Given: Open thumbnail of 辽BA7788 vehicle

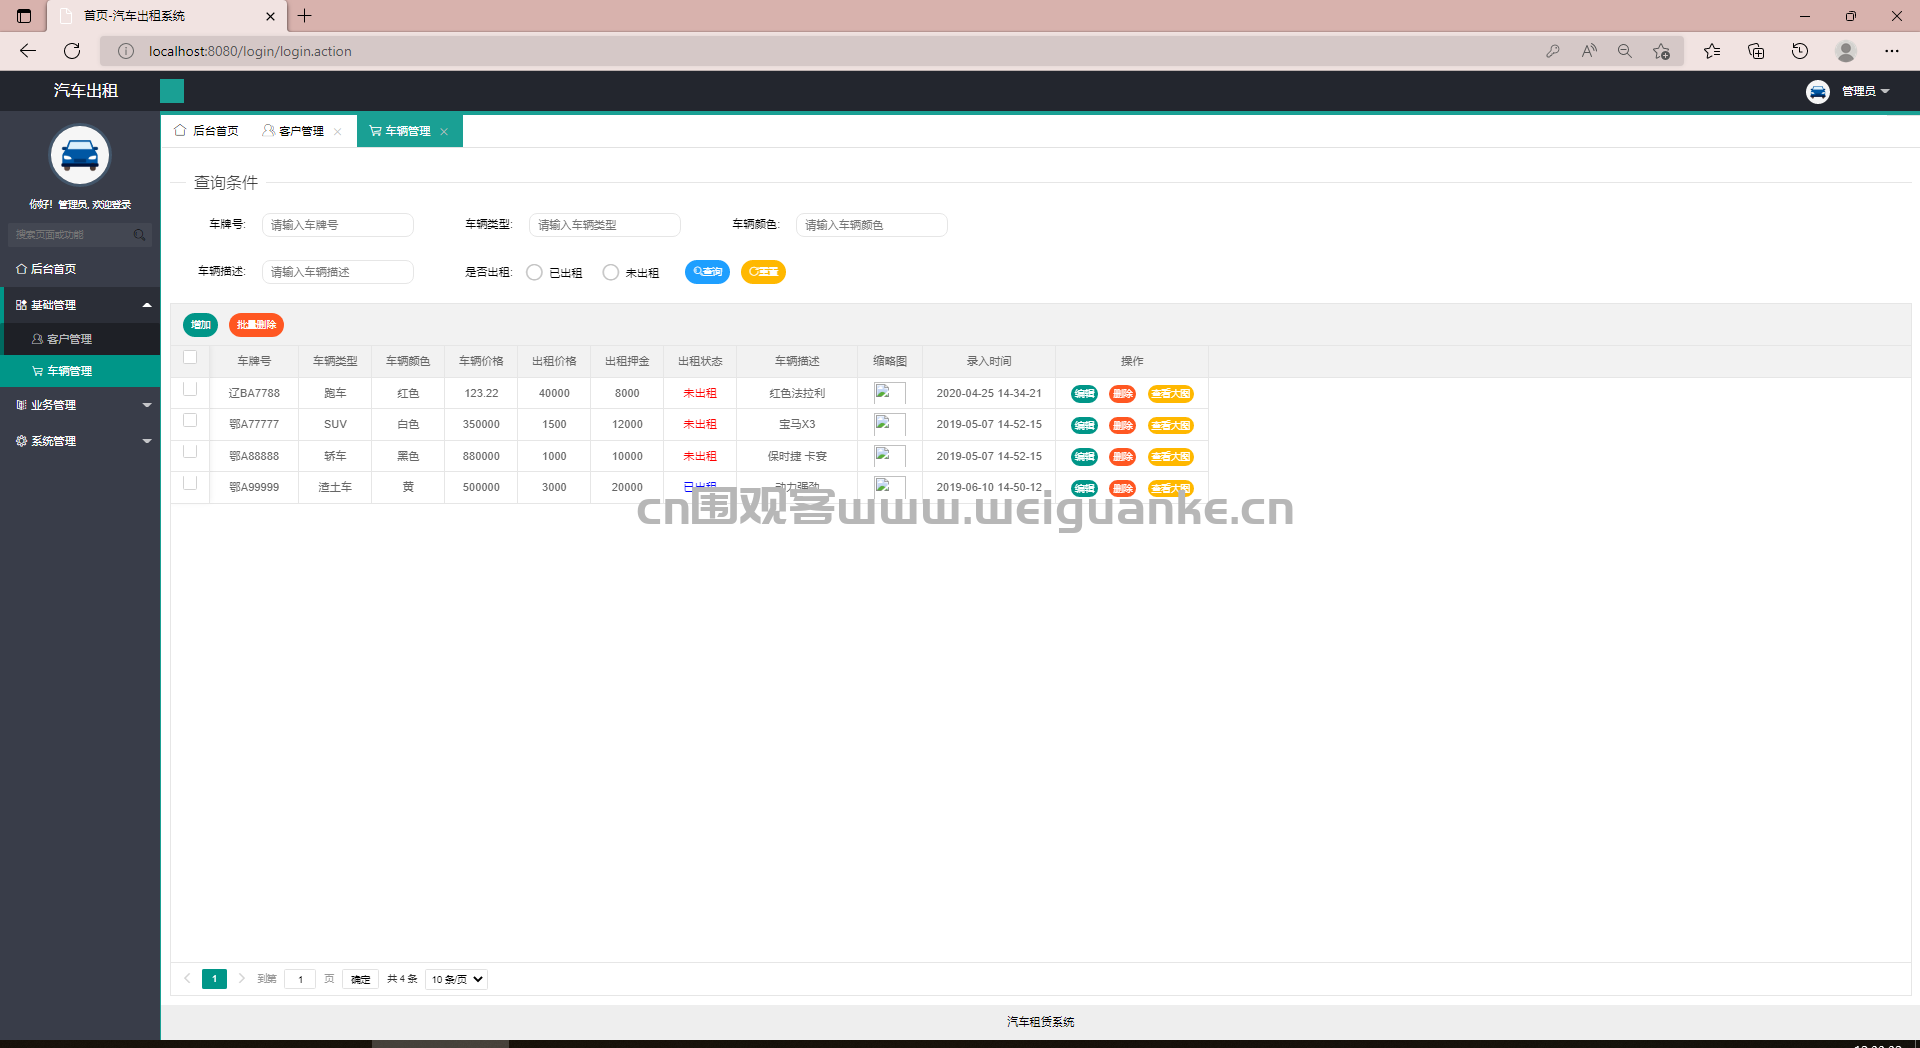Looking at the screenshot, I should [x=890, y=394].
